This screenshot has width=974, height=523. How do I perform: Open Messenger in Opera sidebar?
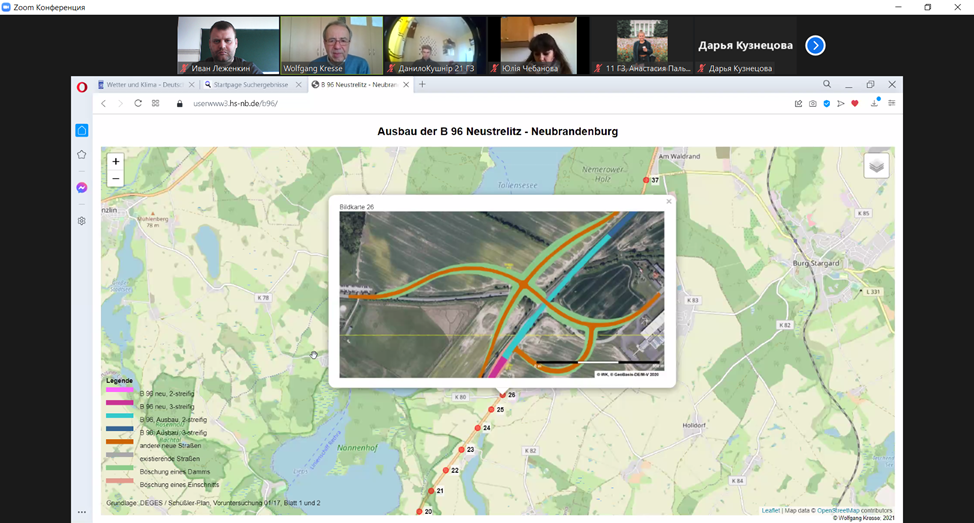click(81, 188)
